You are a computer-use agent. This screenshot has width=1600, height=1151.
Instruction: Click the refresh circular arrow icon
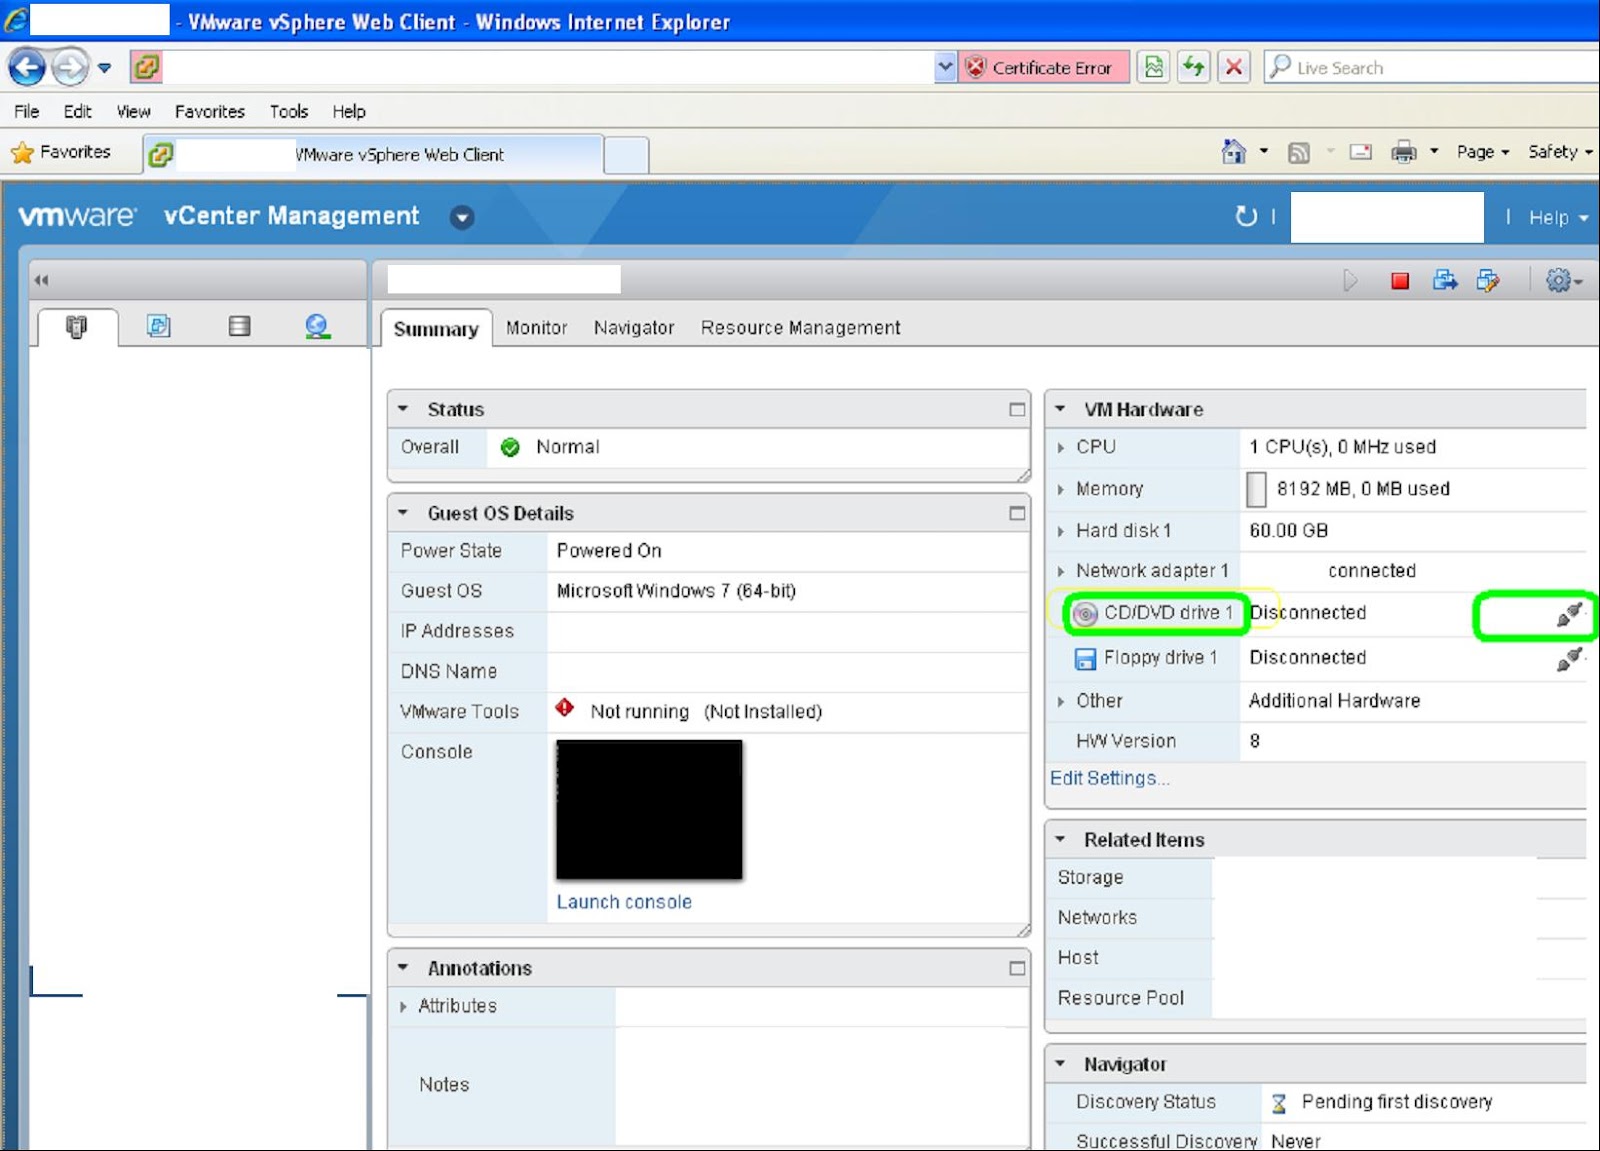(x=1243, y=216)
